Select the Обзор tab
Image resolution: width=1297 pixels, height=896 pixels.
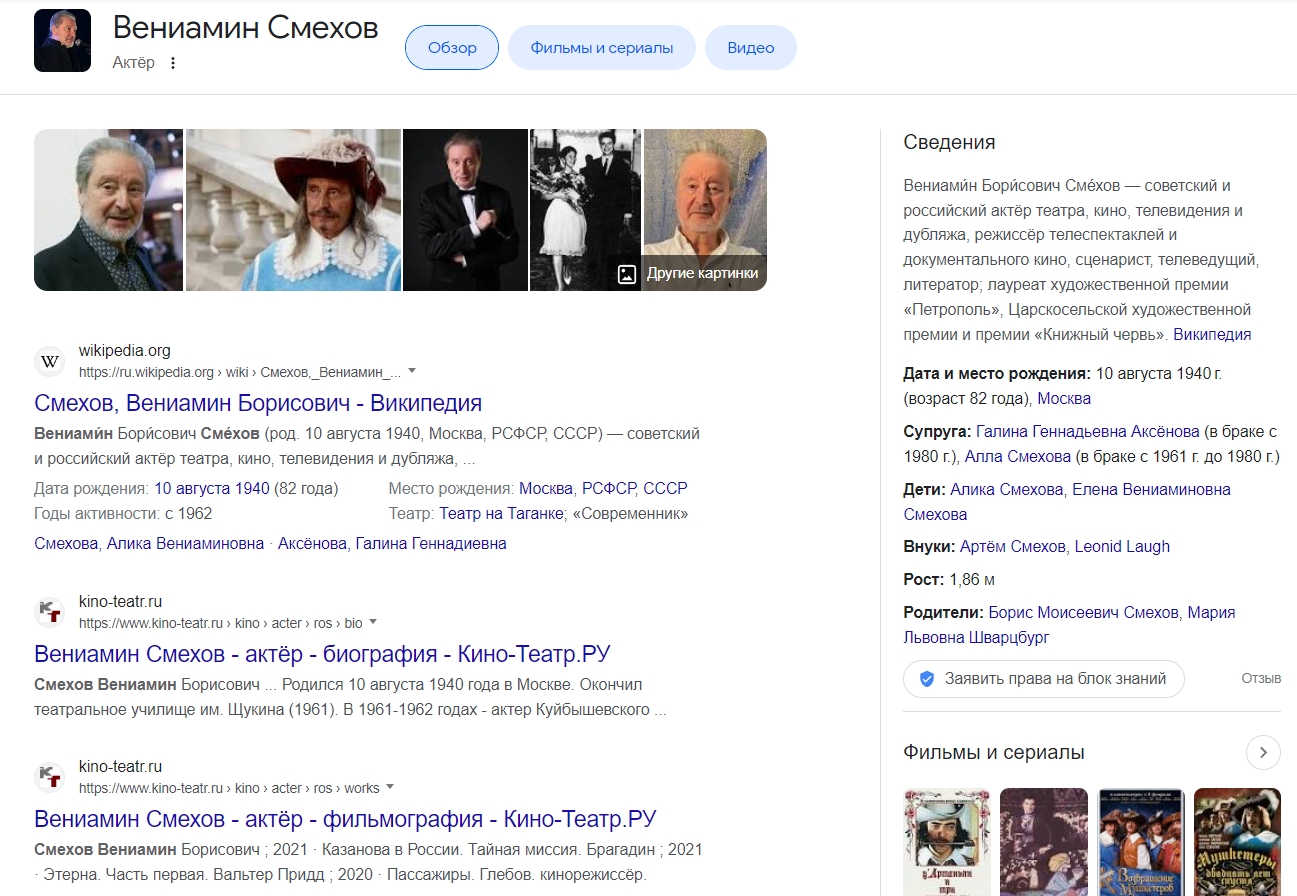(x=452, y=48)
